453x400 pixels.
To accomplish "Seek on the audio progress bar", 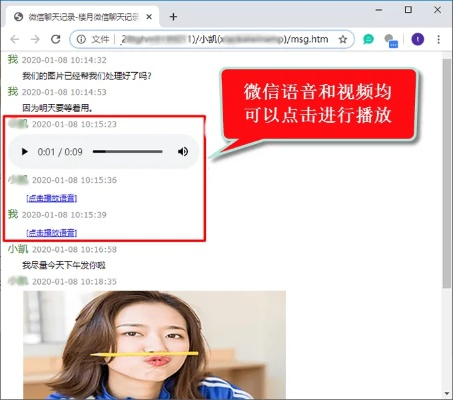I will pos(128,152).
